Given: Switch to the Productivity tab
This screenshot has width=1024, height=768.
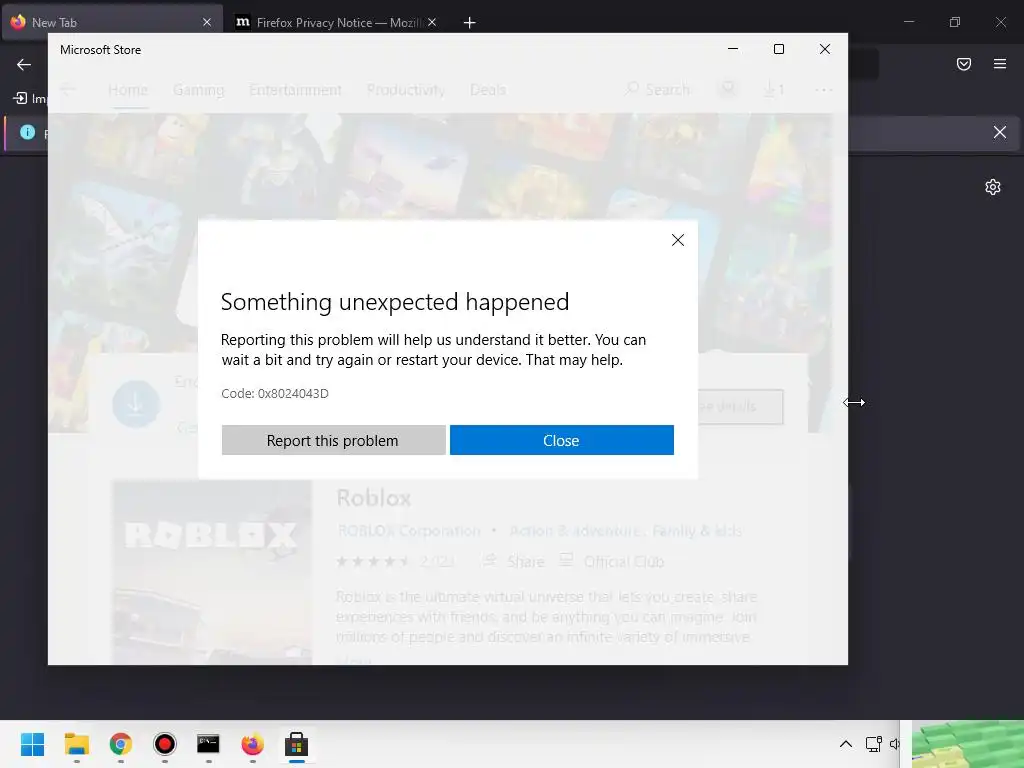Looking at the screenshot, I should pyautogui.click(x=406, y=89).
